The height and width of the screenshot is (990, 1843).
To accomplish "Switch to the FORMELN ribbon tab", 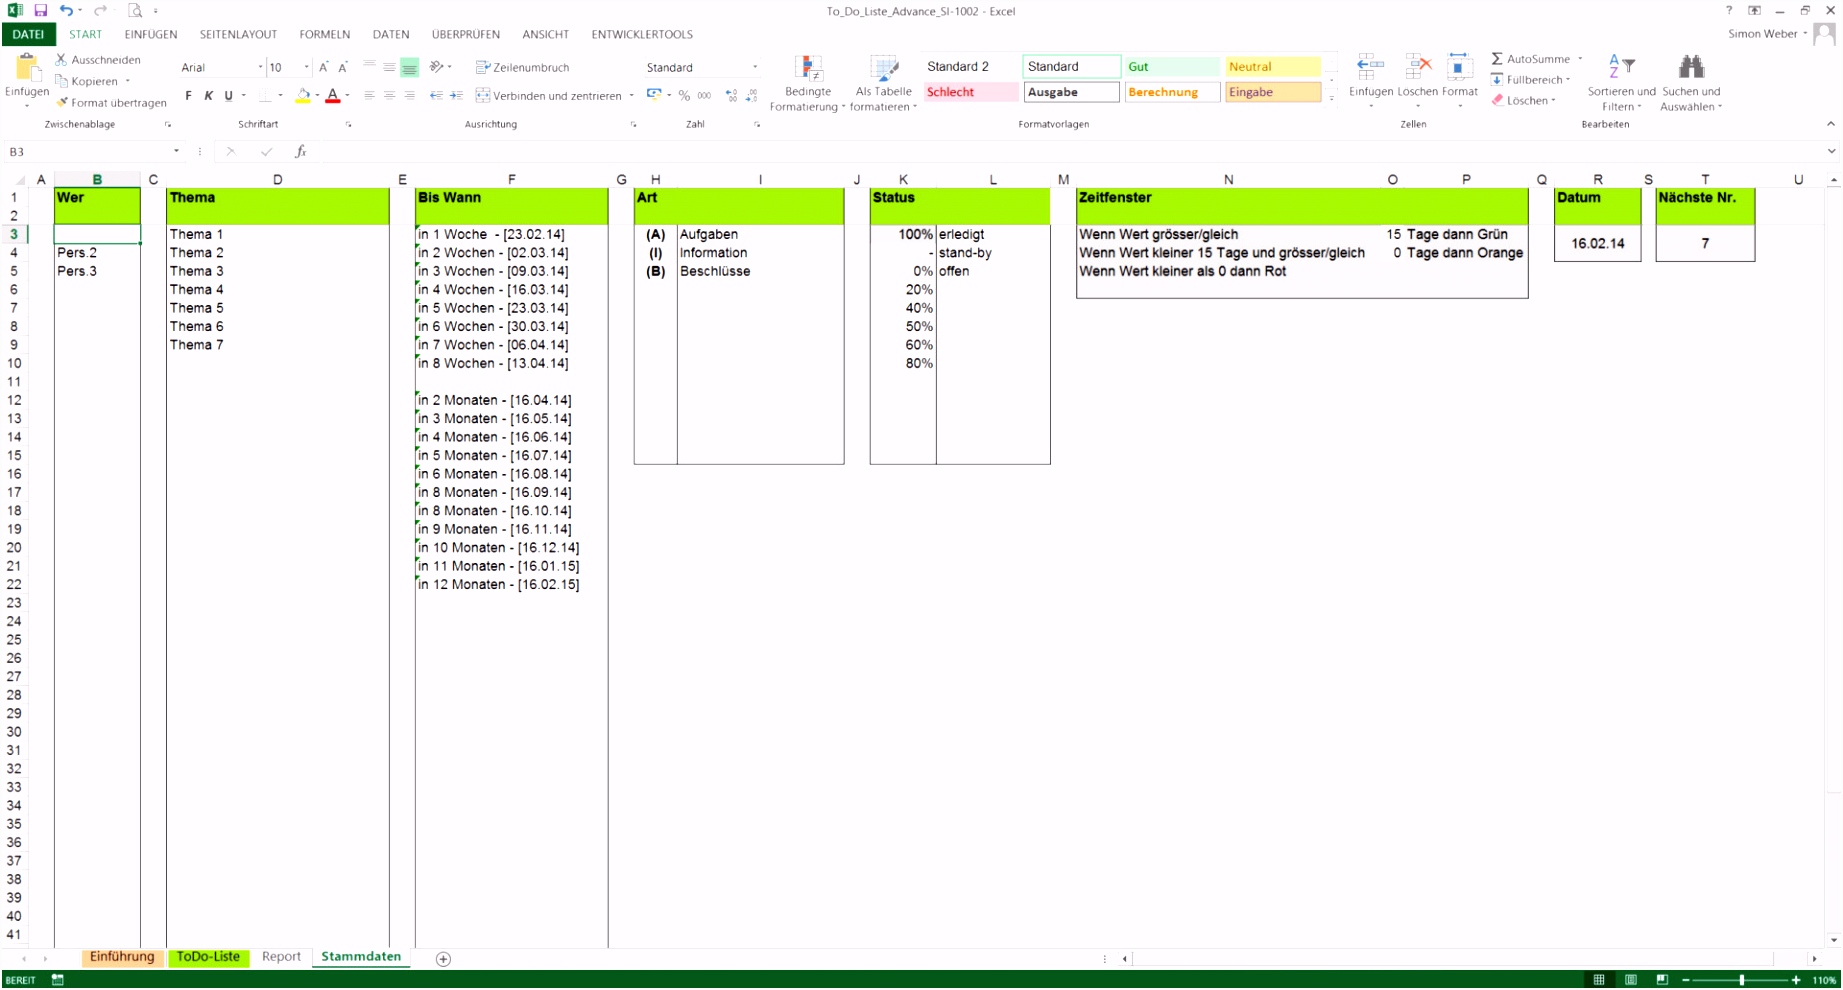I will pos(325,34).
